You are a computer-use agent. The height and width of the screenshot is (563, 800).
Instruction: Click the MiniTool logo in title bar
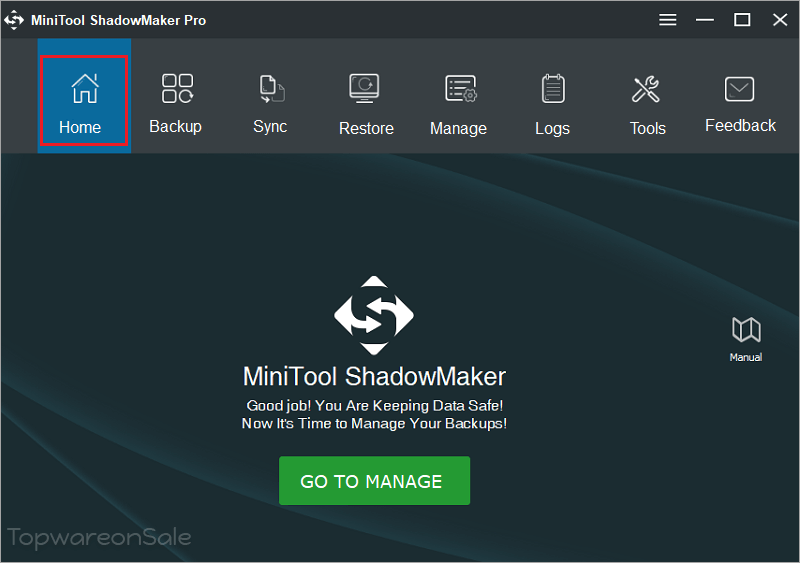tap(14, 20)
